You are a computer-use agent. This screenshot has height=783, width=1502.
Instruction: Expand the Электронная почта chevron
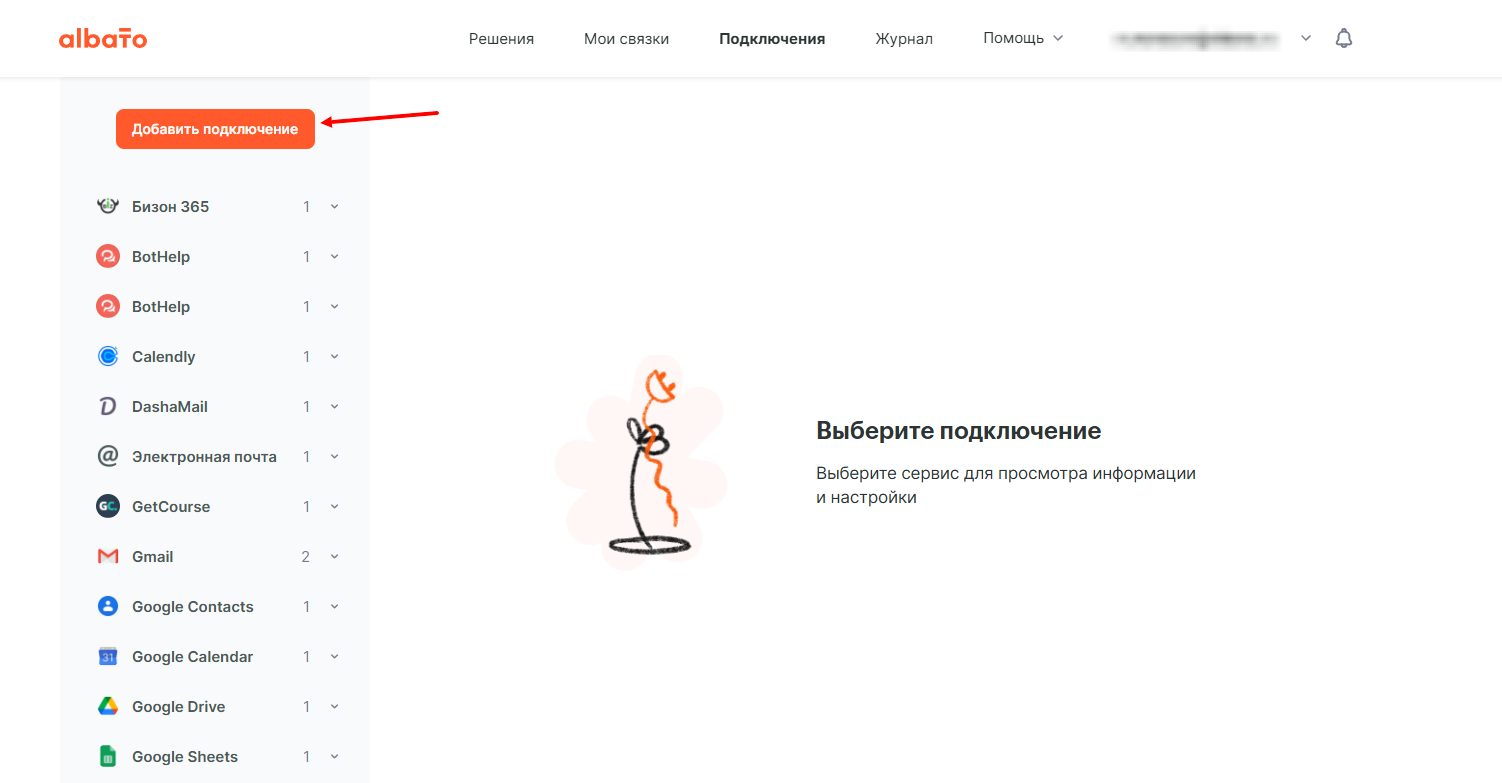335,456
